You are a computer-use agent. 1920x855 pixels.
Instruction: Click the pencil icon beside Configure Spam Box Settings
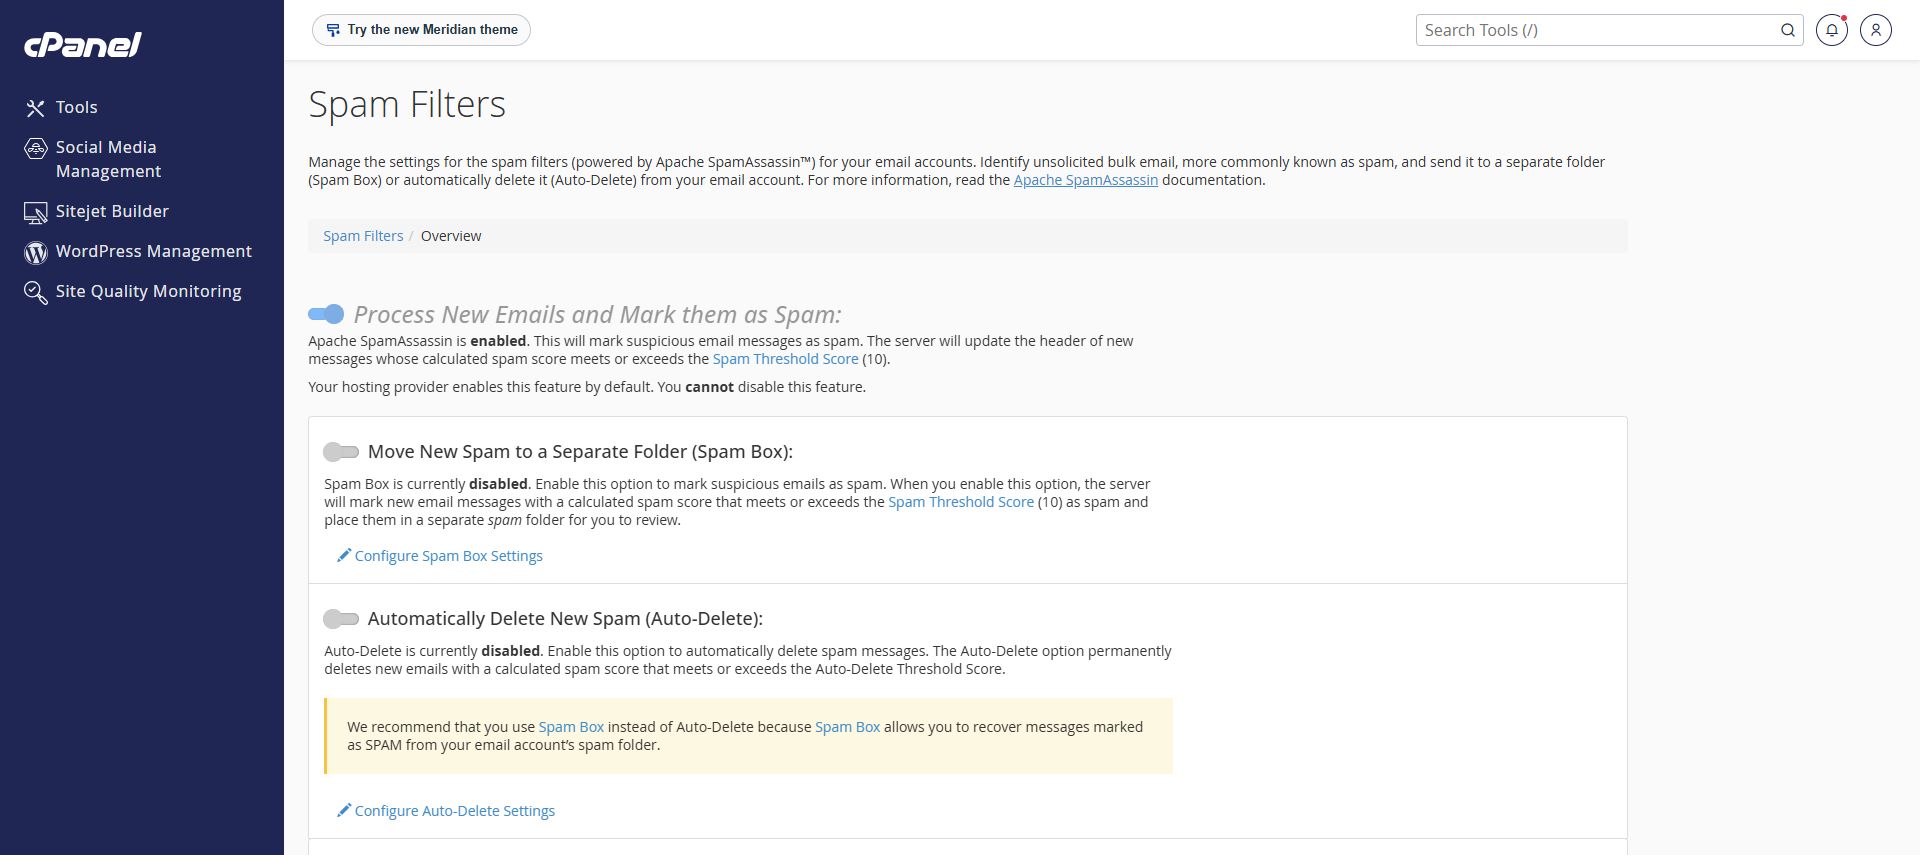click(x=344, y=555)
